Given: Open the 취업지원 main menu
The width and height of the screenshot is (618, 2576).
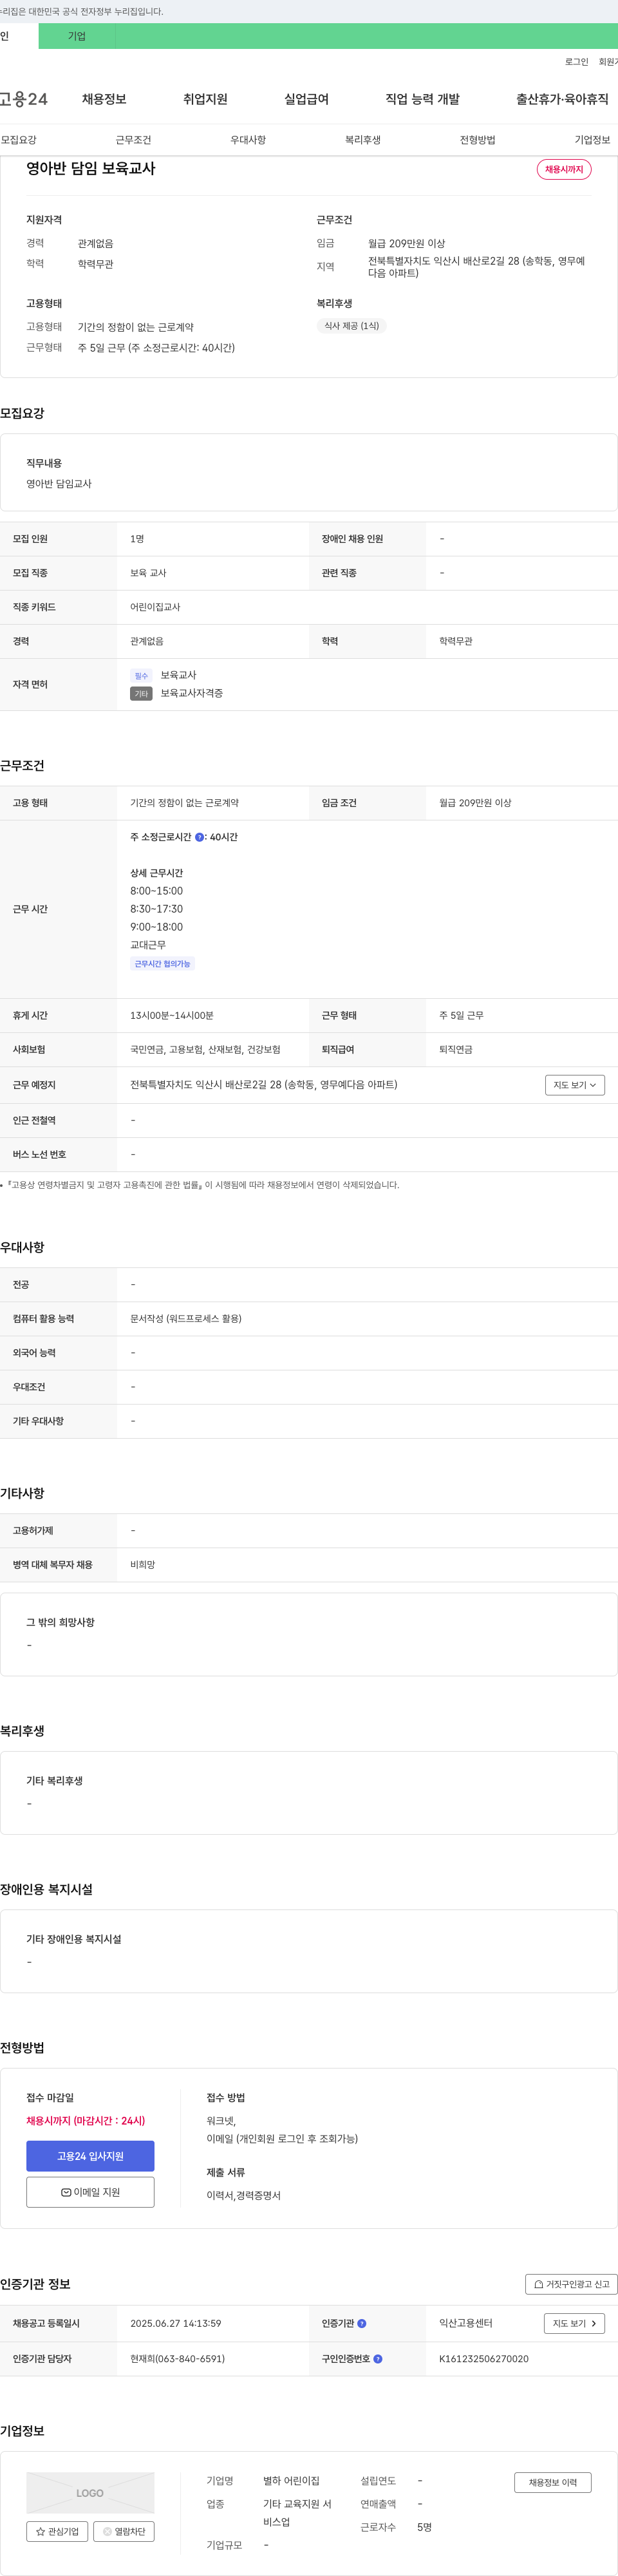Looking at the screenshot, I should pyautogui.click(x=205, y=99).
